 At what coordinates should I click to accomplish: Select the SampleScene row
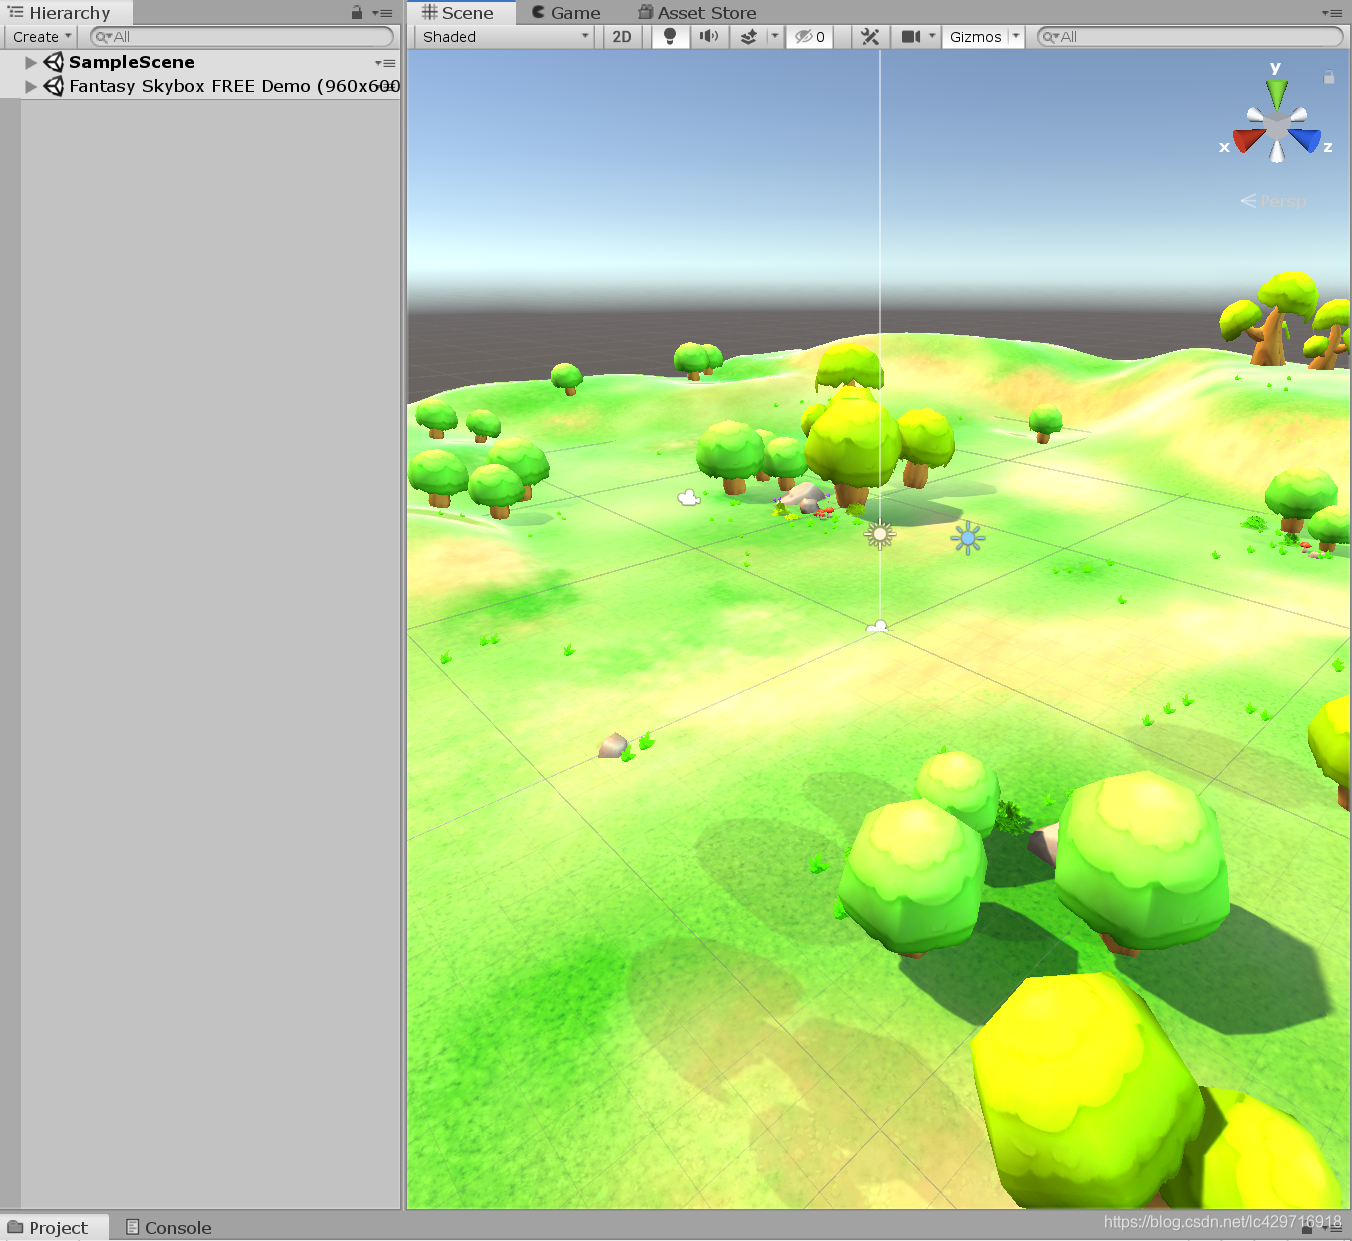click(200, 62)
